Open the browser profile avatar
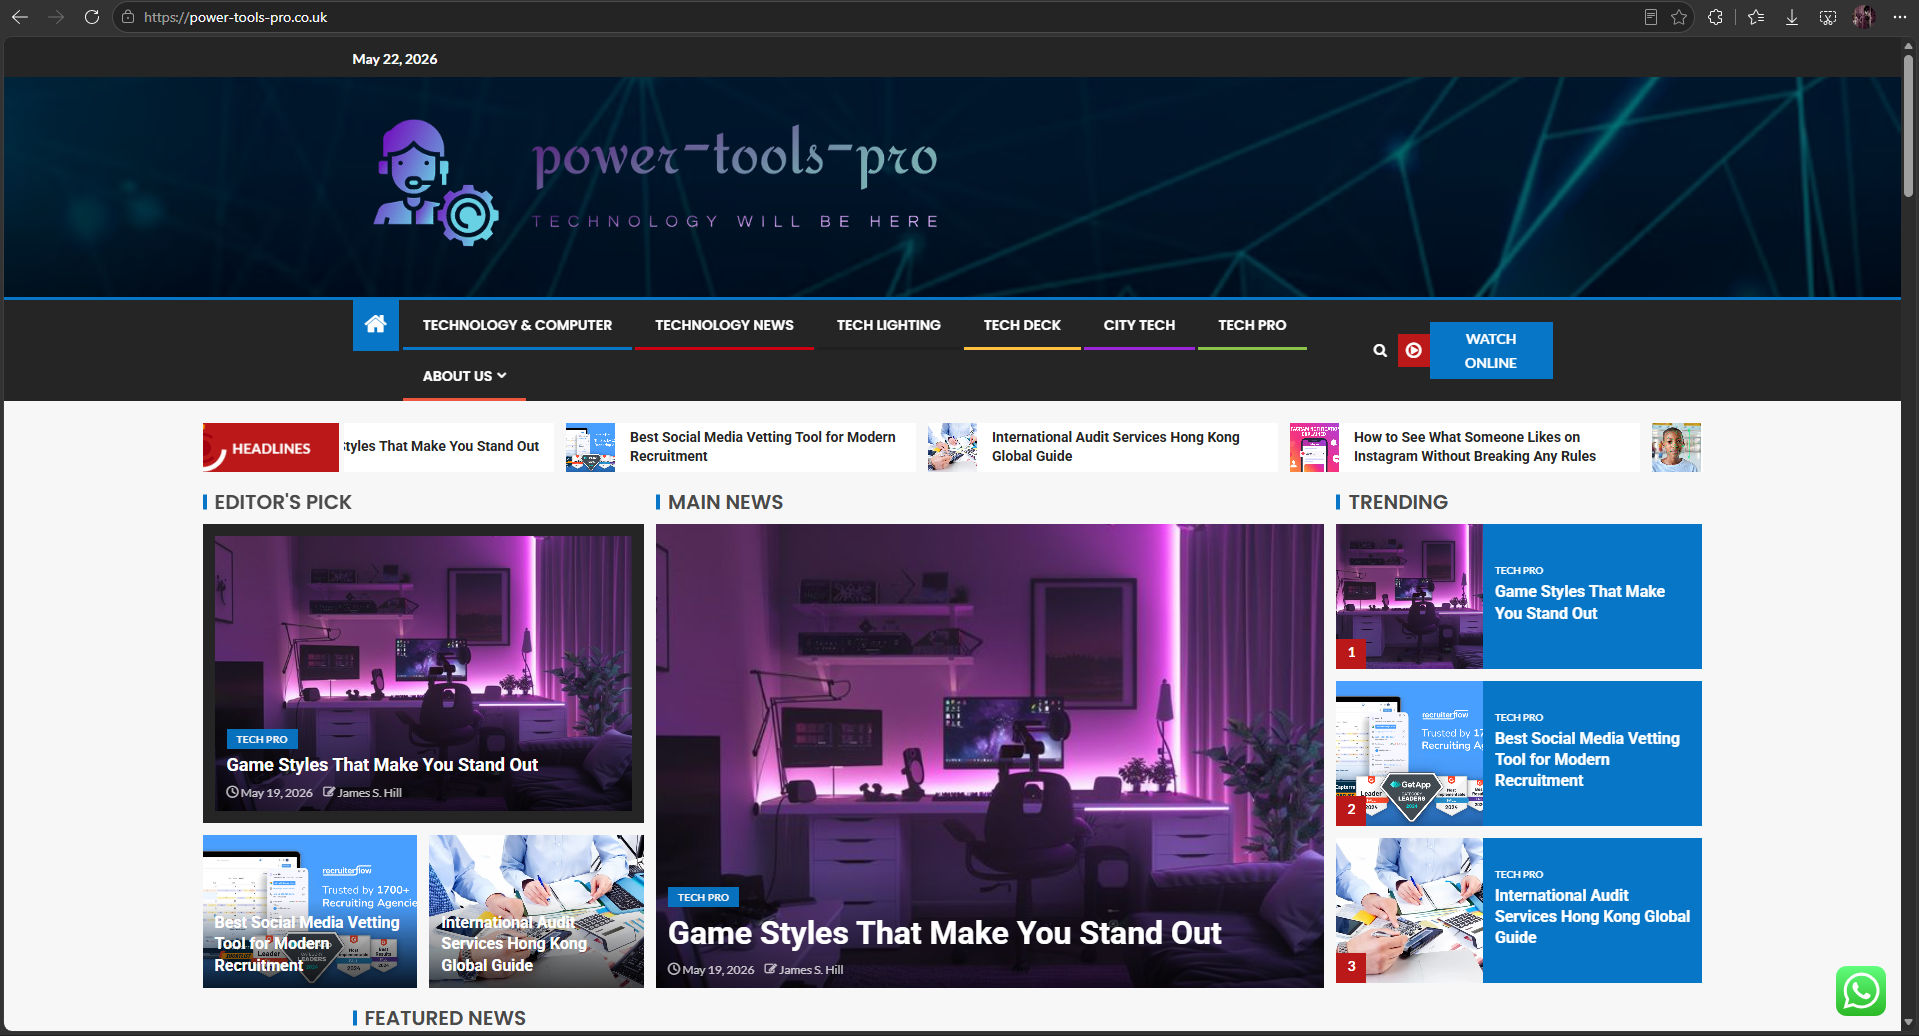Screen dimensions: 1919x1036 click(1863, 17)
